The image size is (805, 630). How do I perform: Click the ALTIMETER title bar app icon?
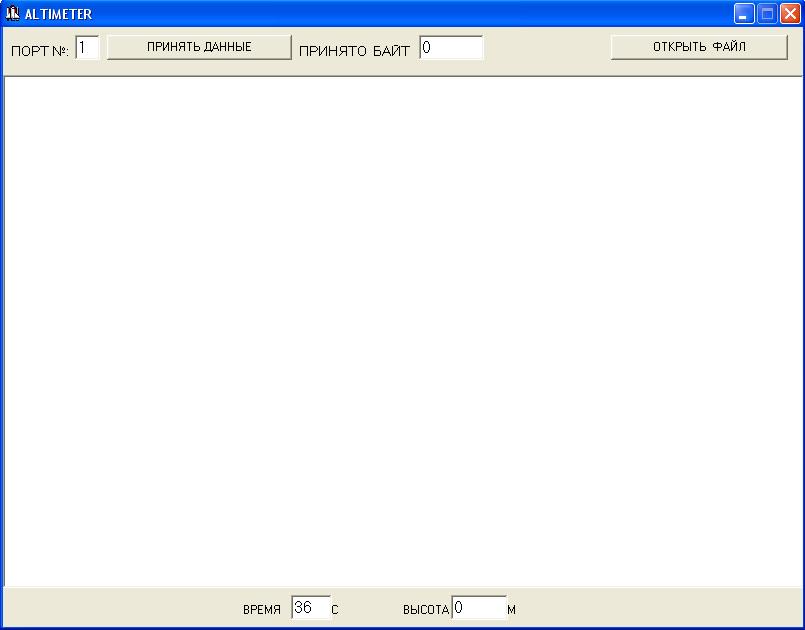pos(12,13)
